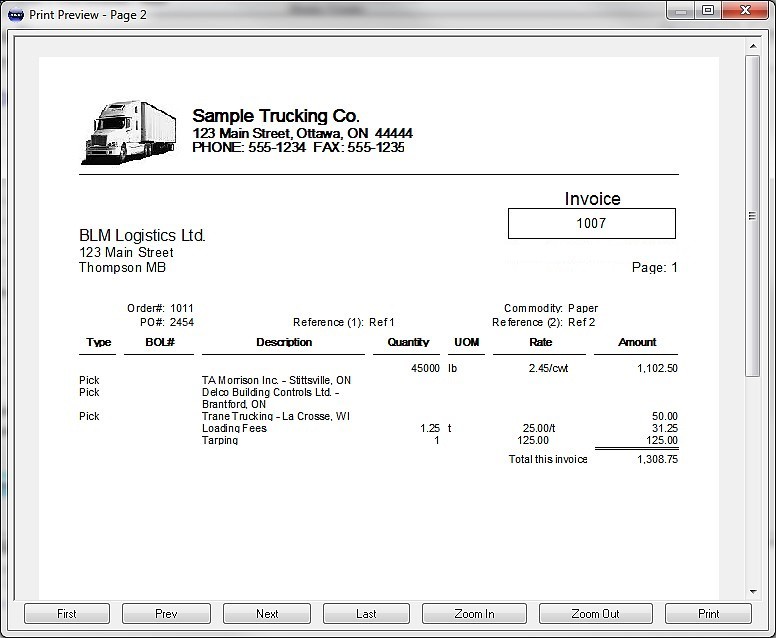Click the BLM Logistics Ltd. customer name

pos(142,235)
